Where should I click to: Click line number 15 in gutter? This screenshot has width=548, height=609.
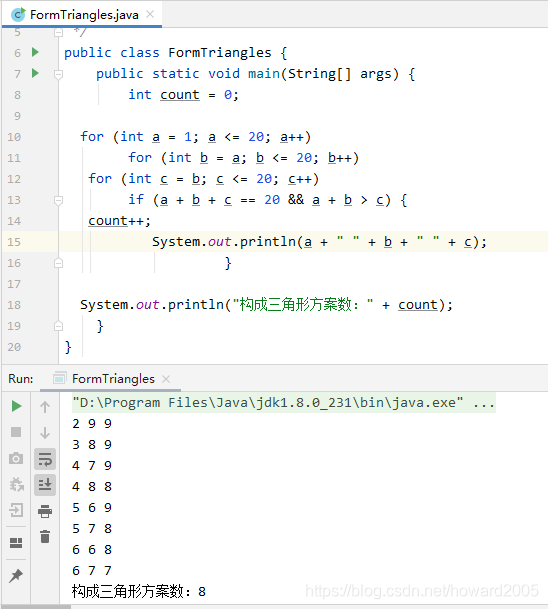[14, 242]
